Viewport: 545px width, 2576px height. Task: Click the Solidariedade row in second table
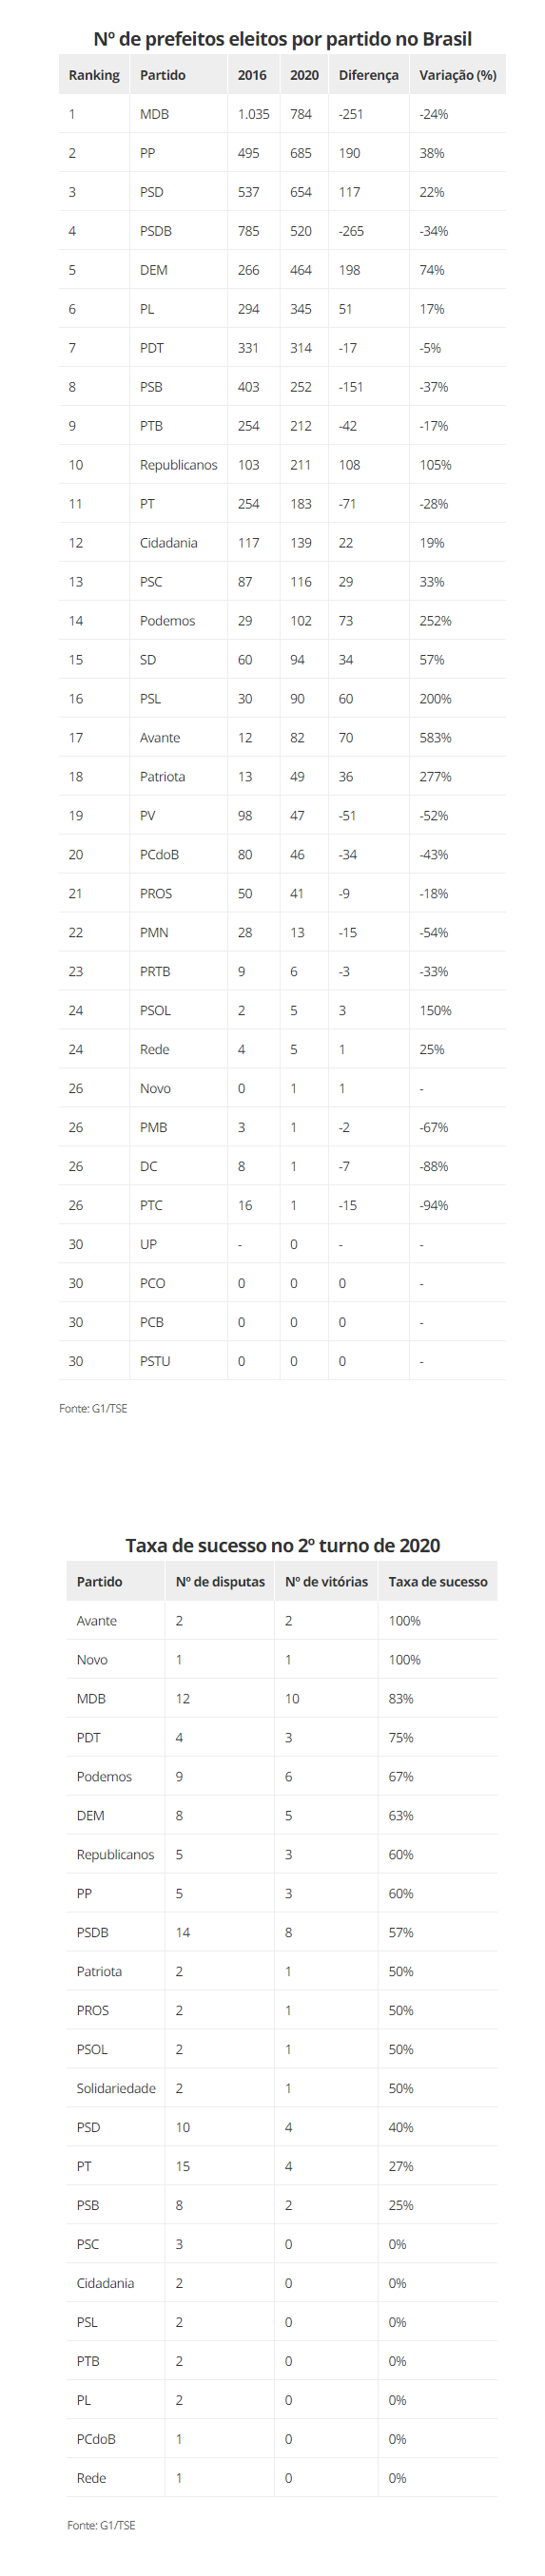pos(282,2088)
